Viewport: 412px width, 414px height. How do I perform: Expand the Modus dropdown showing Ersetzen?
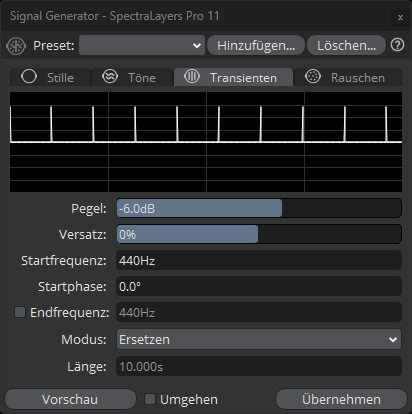259,339
